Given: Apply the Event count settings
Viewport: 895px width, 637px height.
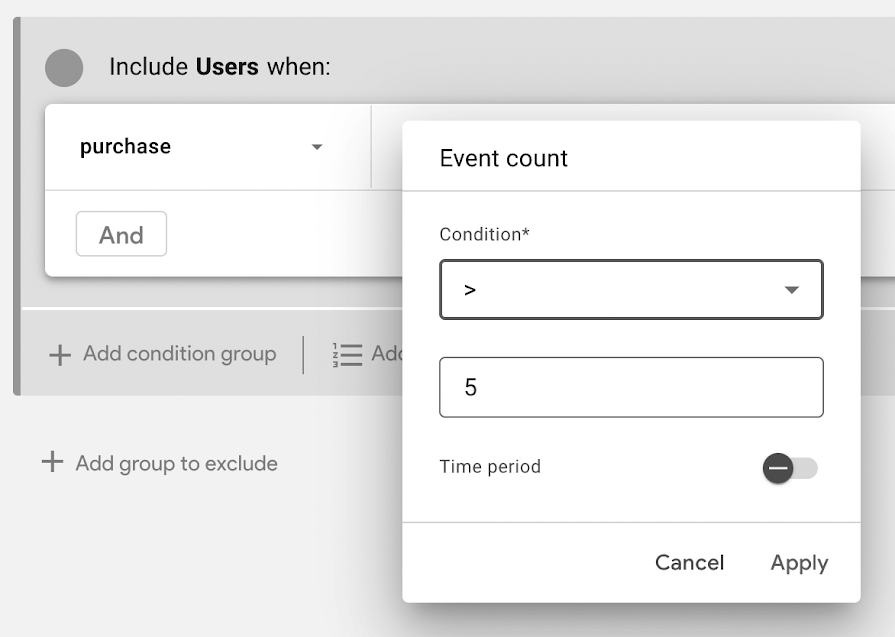Looking at the screenshot, I should (x=799, y=563).
